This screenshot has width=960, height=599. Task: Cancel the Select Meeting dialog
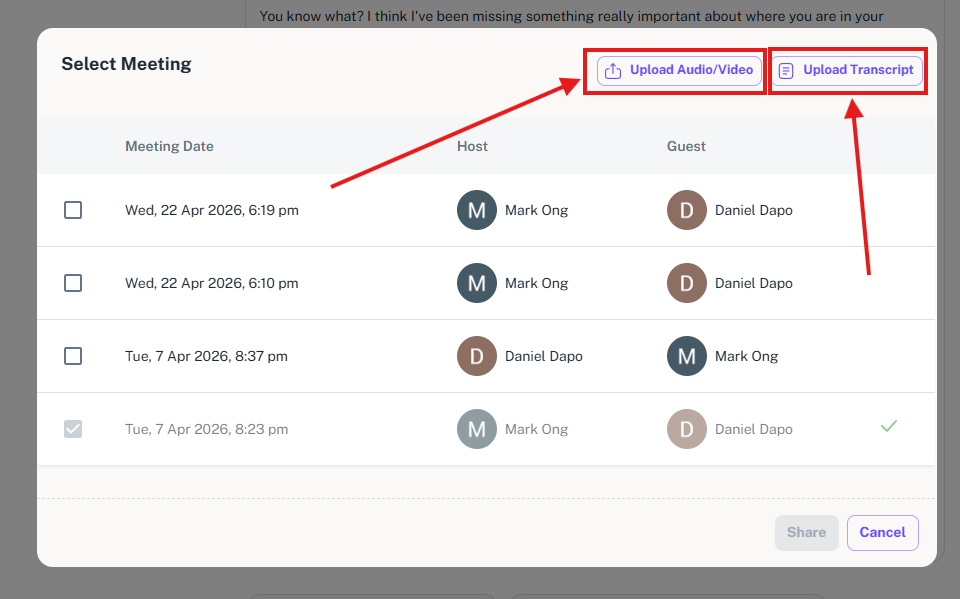point(882,533)
